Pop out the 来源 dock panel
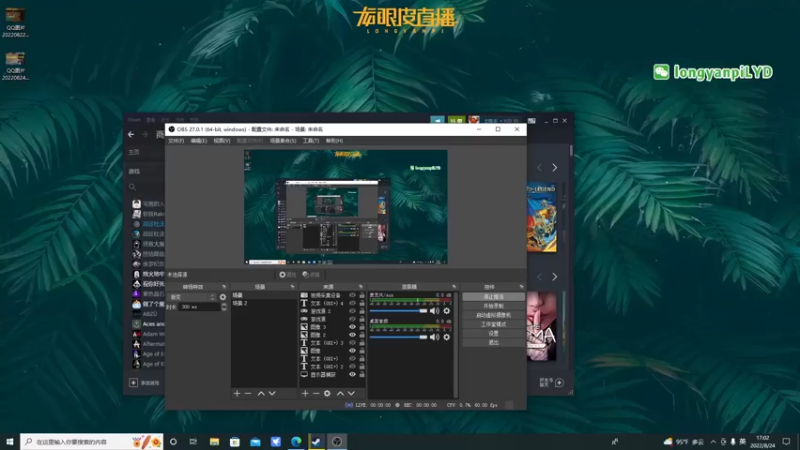 pyautogui.click(x=361, y=287)
